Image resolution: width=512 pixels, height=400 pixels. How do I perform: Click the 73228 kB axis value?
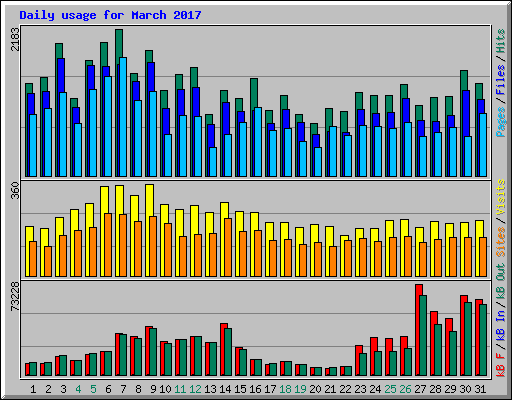coord(15,297)
